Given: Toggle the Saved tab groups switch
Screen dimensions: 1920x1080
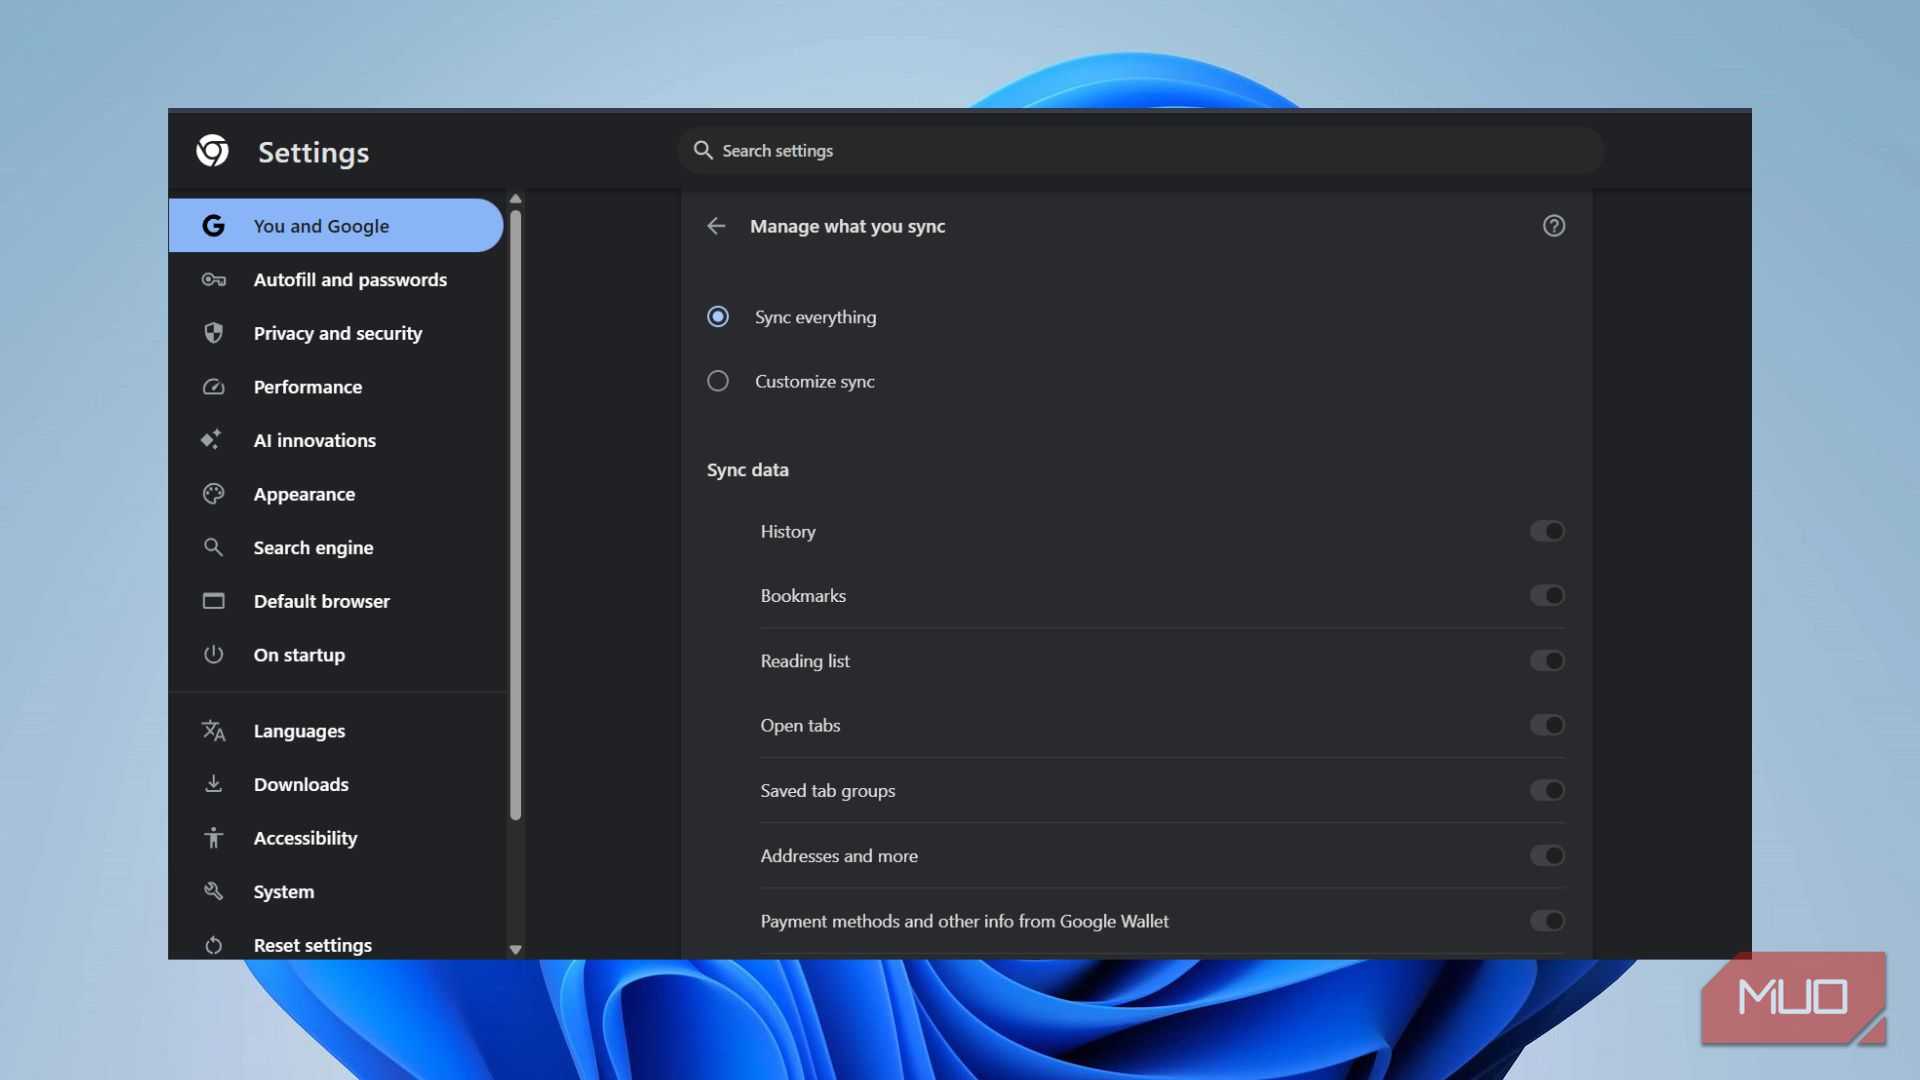Looking at the screenshot, I should pyautogui.click(x=1547, y=791).
